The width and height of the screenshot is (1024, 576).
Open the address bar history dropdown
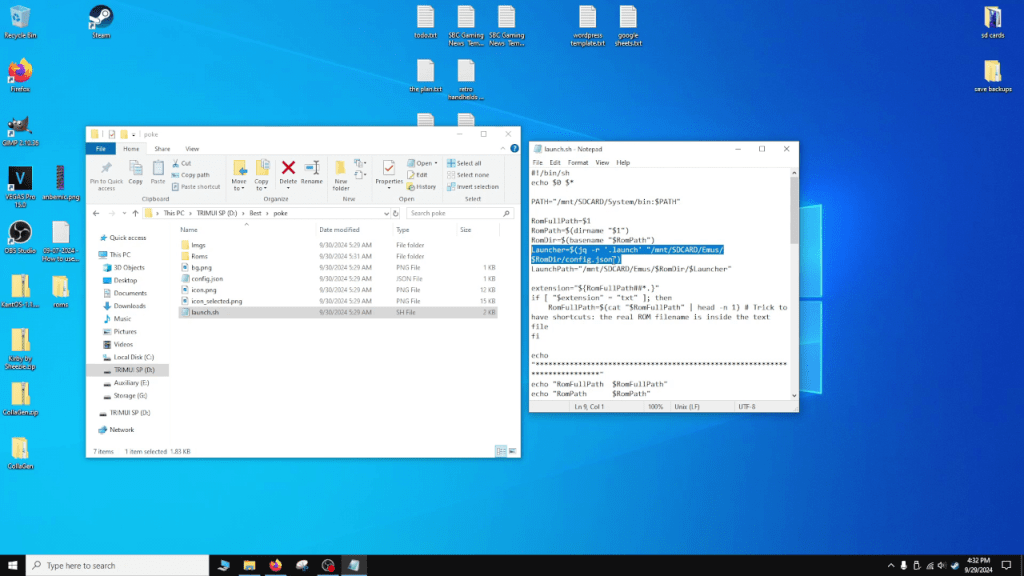pyautogui.click(x=386, y=213)
